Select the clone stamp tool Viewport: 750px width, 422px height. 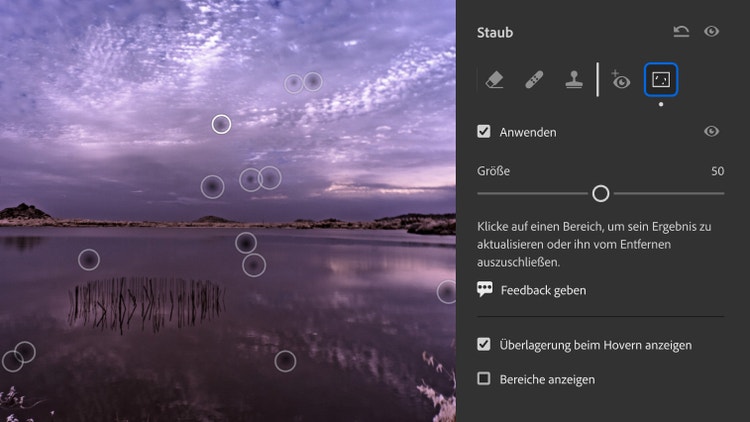click(x=574, y=79)
